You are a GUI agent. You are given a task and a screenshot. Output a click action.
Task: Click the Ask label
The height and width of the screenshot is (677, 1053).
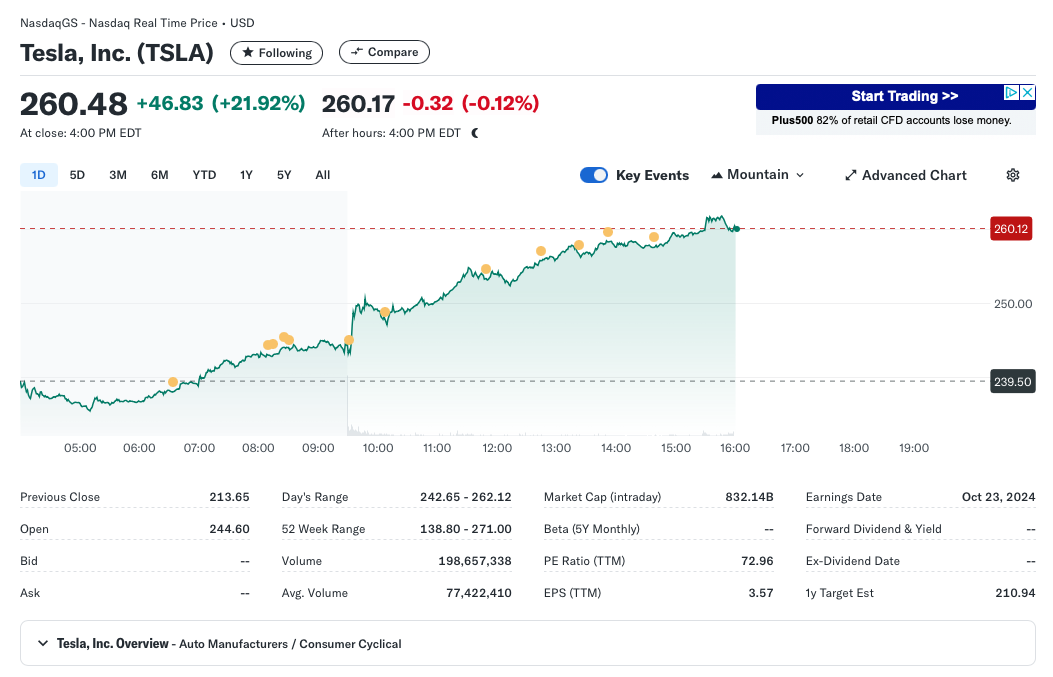coord(30,593)
